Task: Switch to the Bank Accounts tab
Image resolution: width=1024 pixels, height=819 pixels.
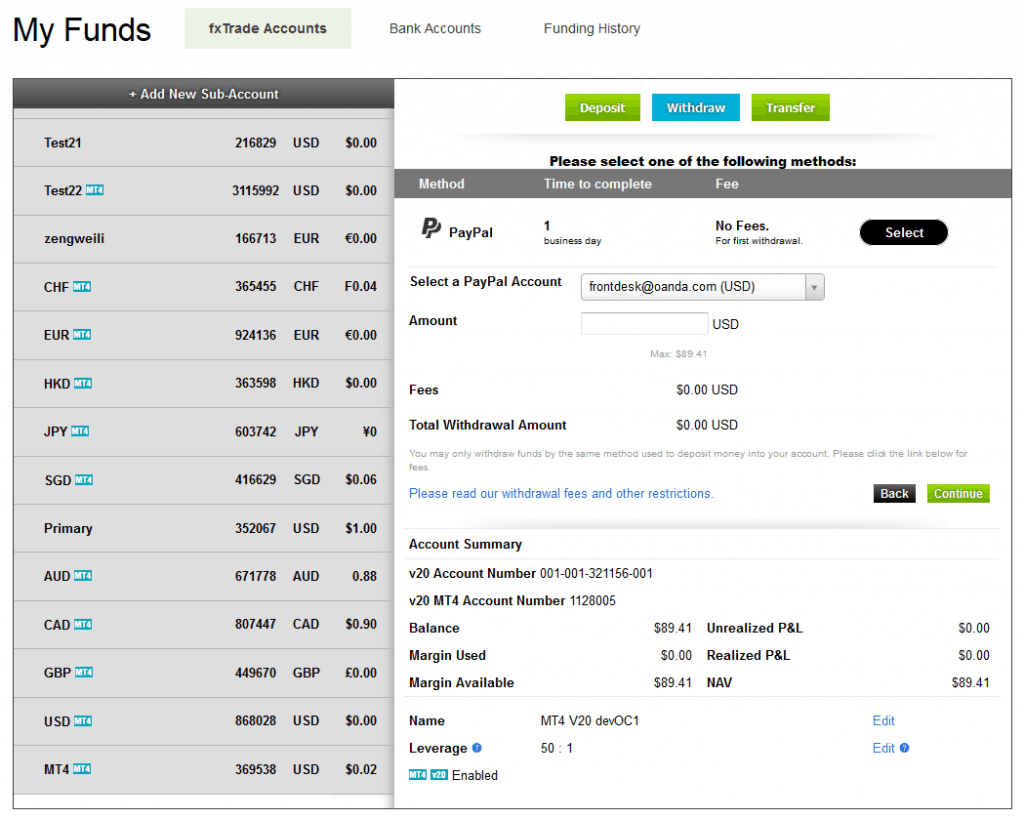Action: point(434,28)
